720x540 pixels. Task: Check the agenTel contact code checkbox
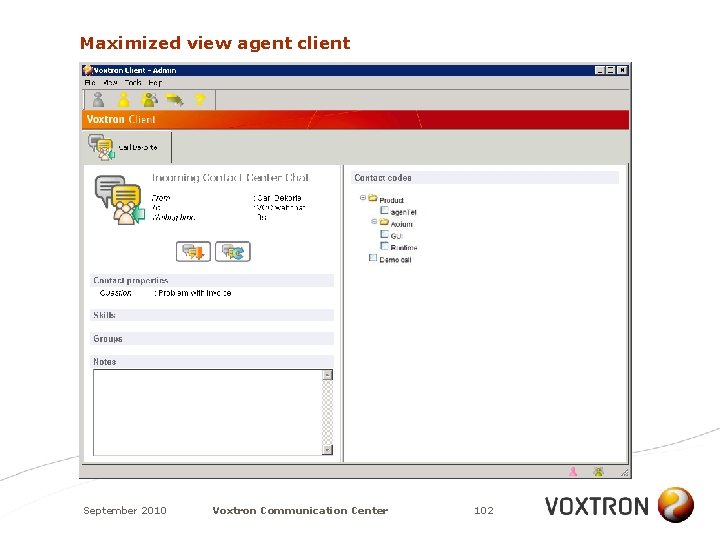(385, 210)
